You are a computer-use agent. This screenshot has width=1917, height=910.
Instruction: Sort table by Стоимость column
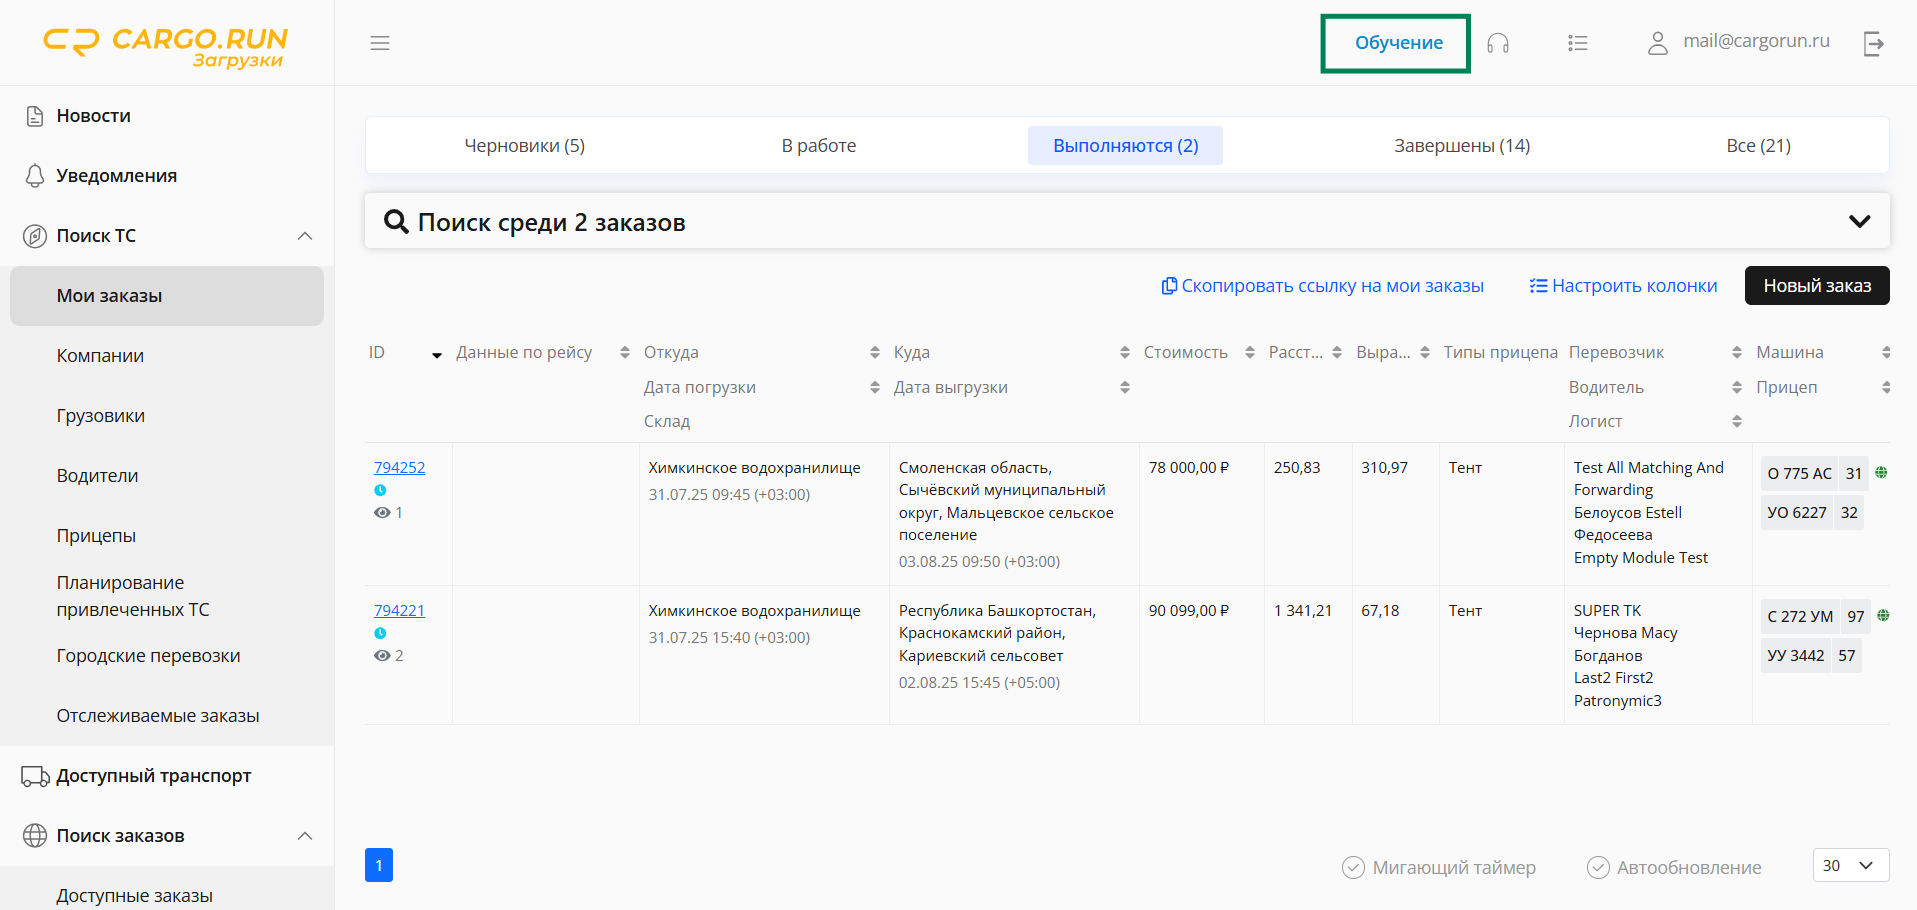(1249, 353)
